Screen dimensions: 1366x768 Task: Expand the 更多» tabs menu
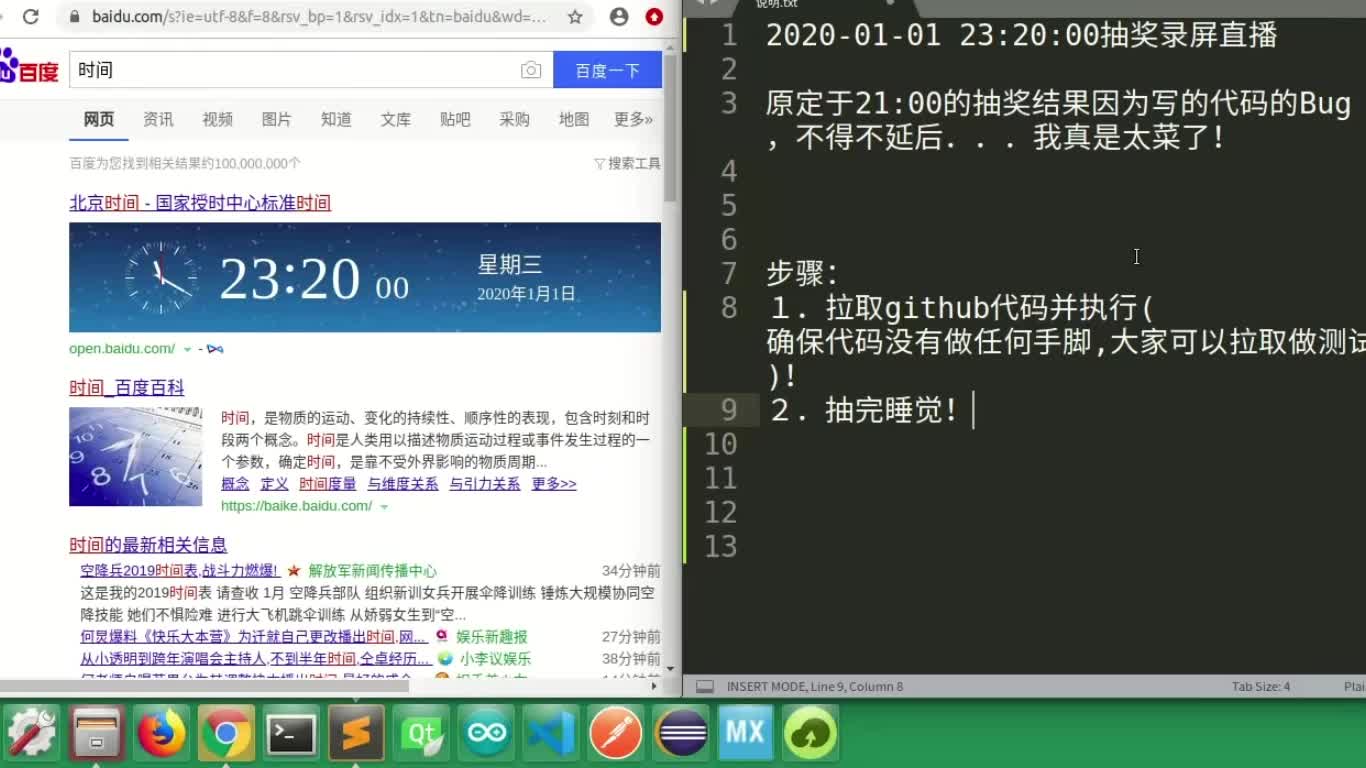633,119
